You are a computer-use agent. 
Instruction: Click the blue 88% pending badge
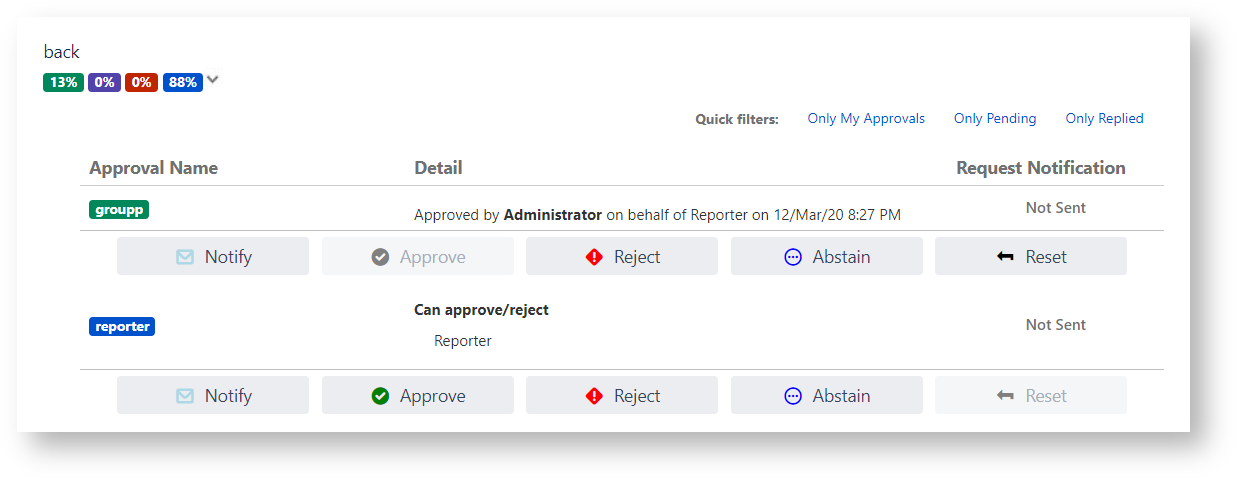tap(183, 82)
